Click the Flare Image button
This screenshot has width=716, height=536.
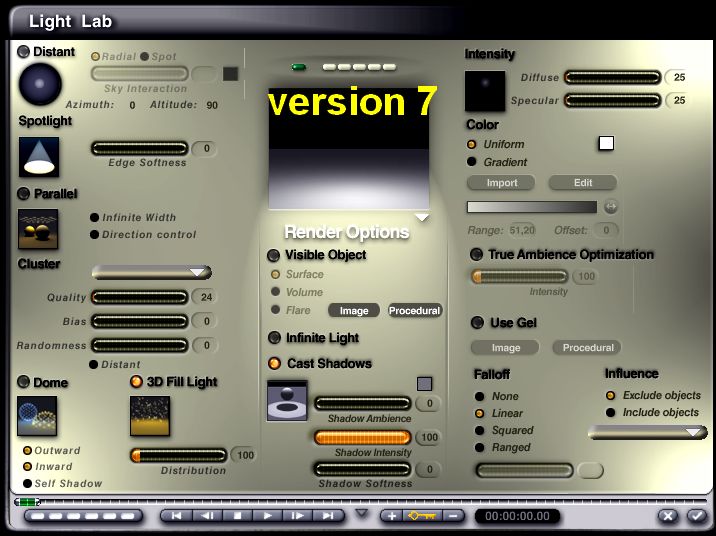(354, 310)
